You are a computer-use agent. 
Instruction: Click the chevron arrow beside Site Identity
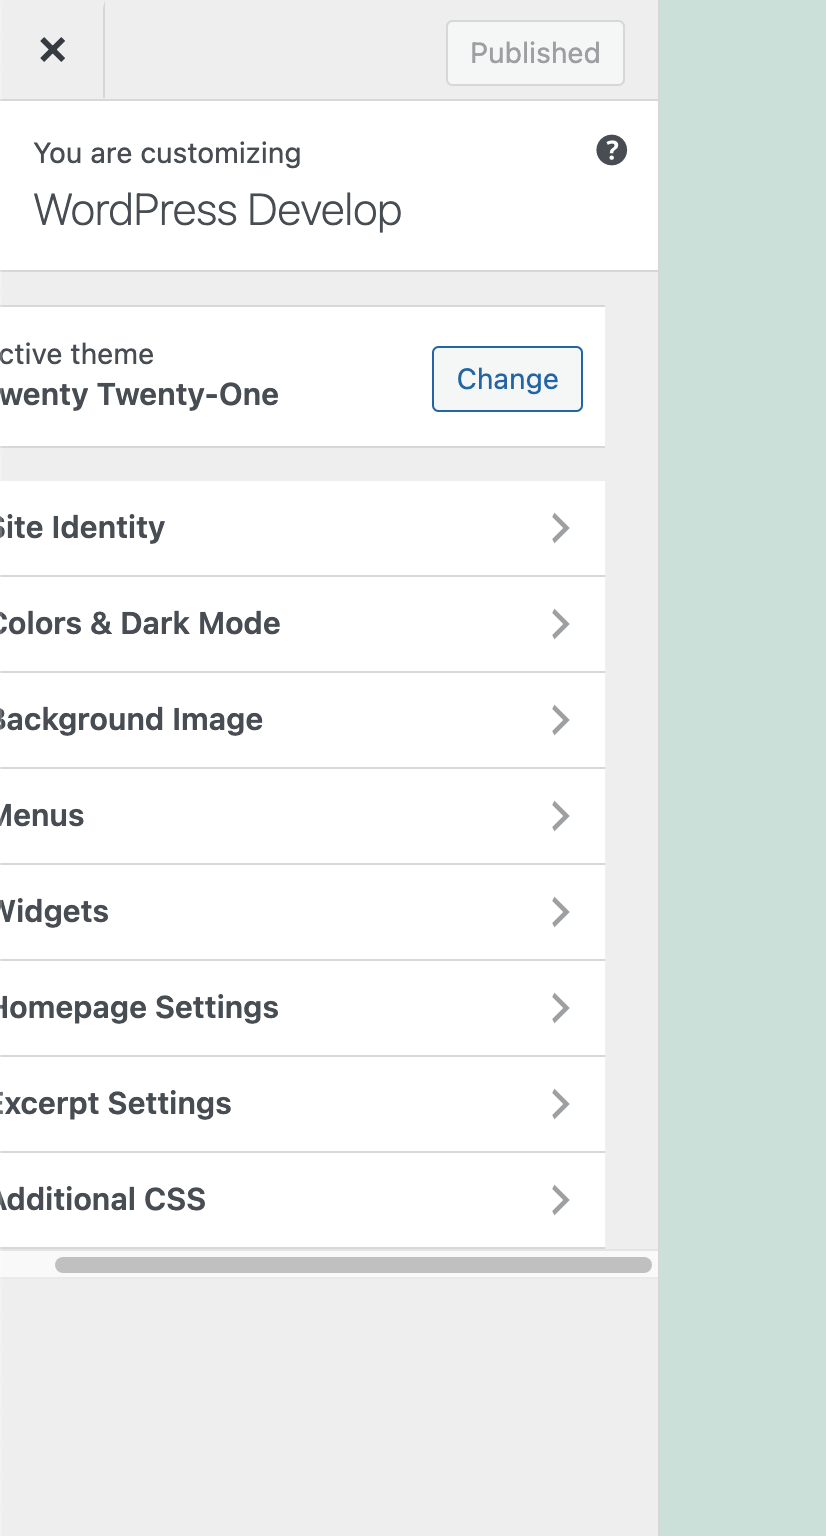click(x=561, y=528)
